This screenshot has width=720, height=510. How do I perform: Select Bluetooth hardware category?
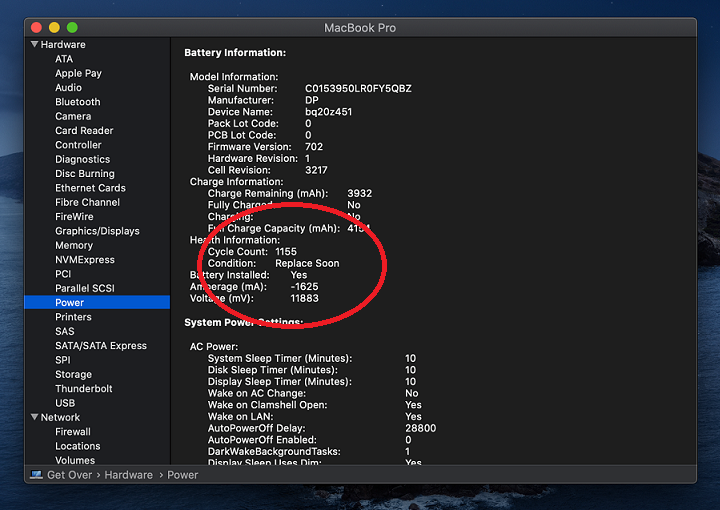pyautogui.click(x=77, y=102)
